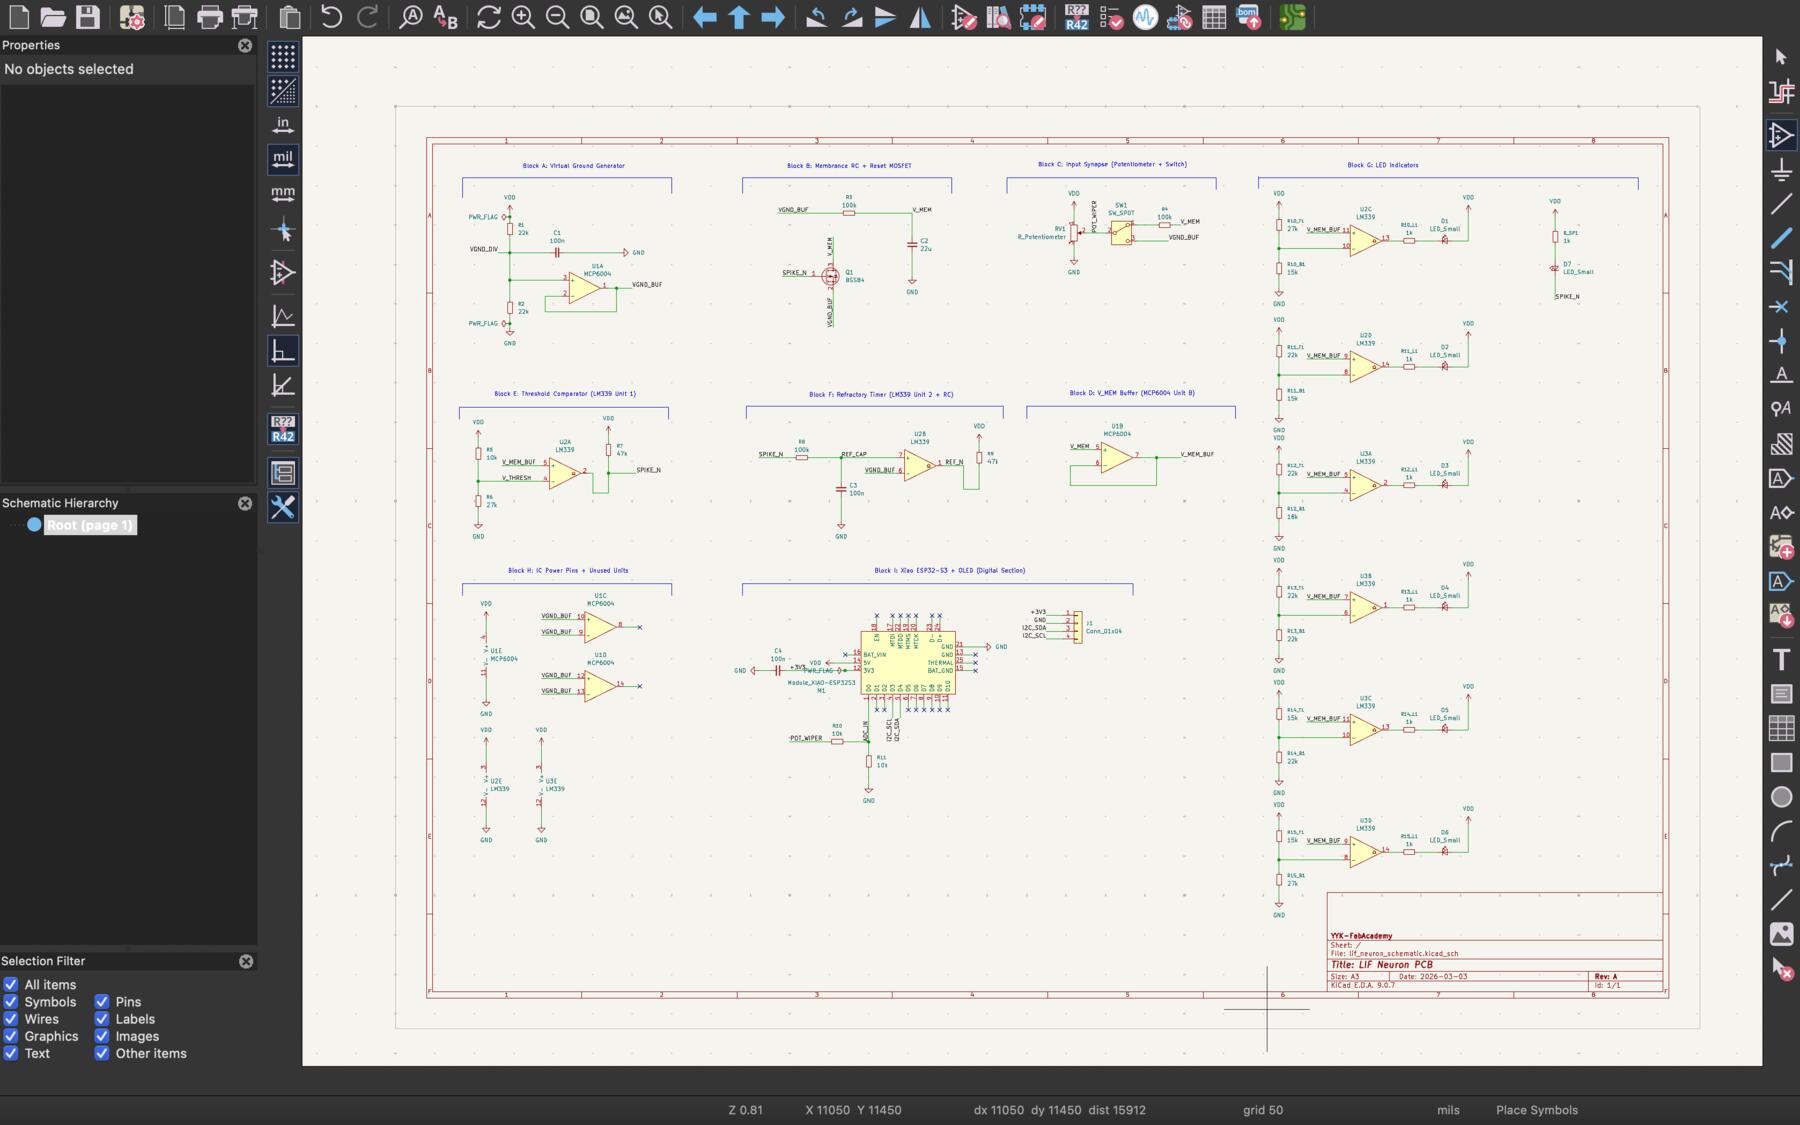Switch units to millimeters
The height and width of the screenshot is (1125, 1800).
click(x=283, y=192)
